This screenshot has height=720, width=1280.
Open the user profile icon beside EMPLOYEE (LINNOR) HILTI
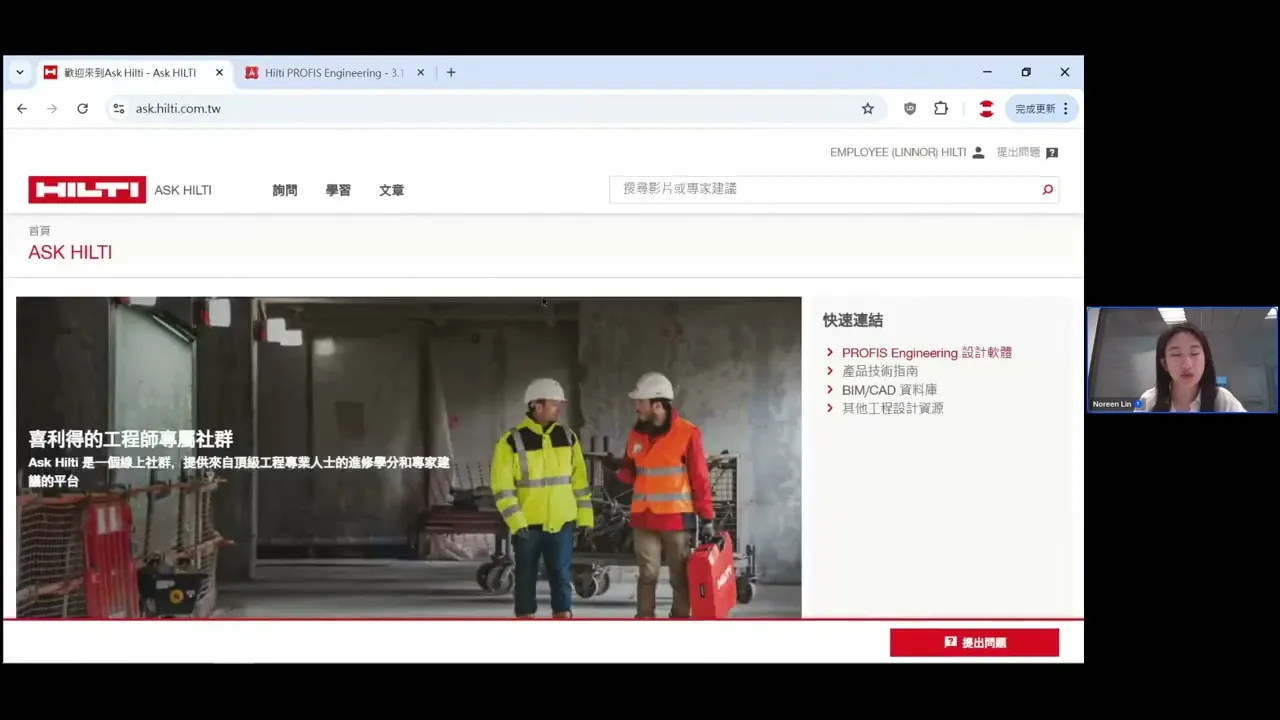pos(978,152)
